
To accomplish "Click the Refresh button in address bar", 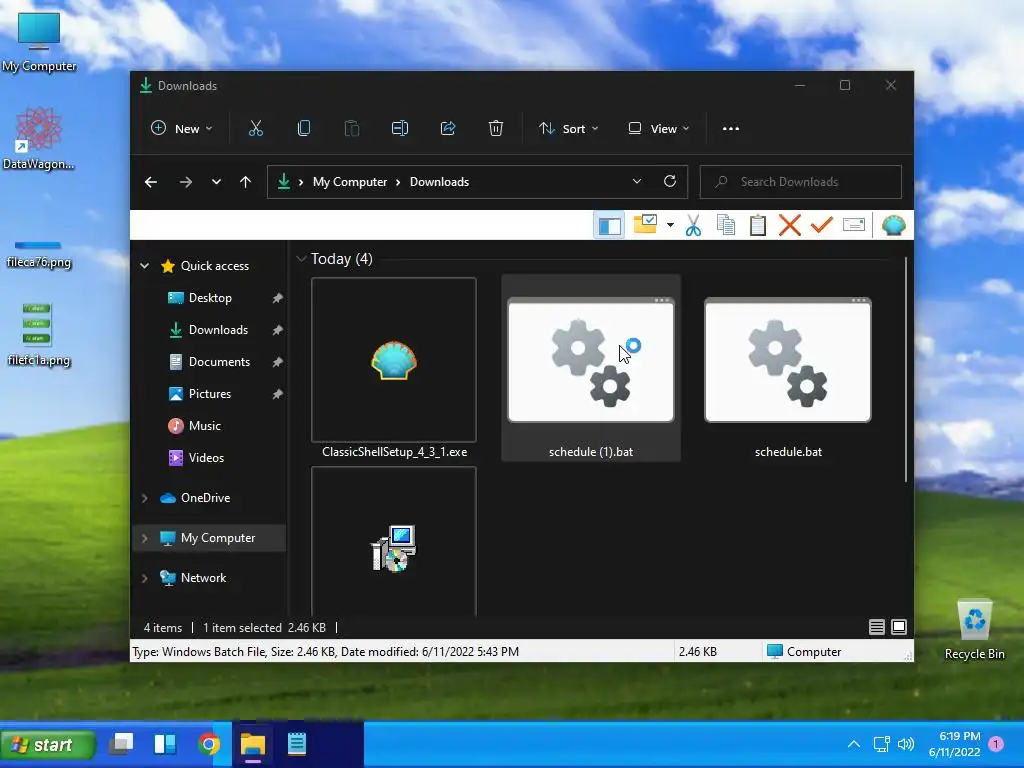I will (x=669, y=182).
